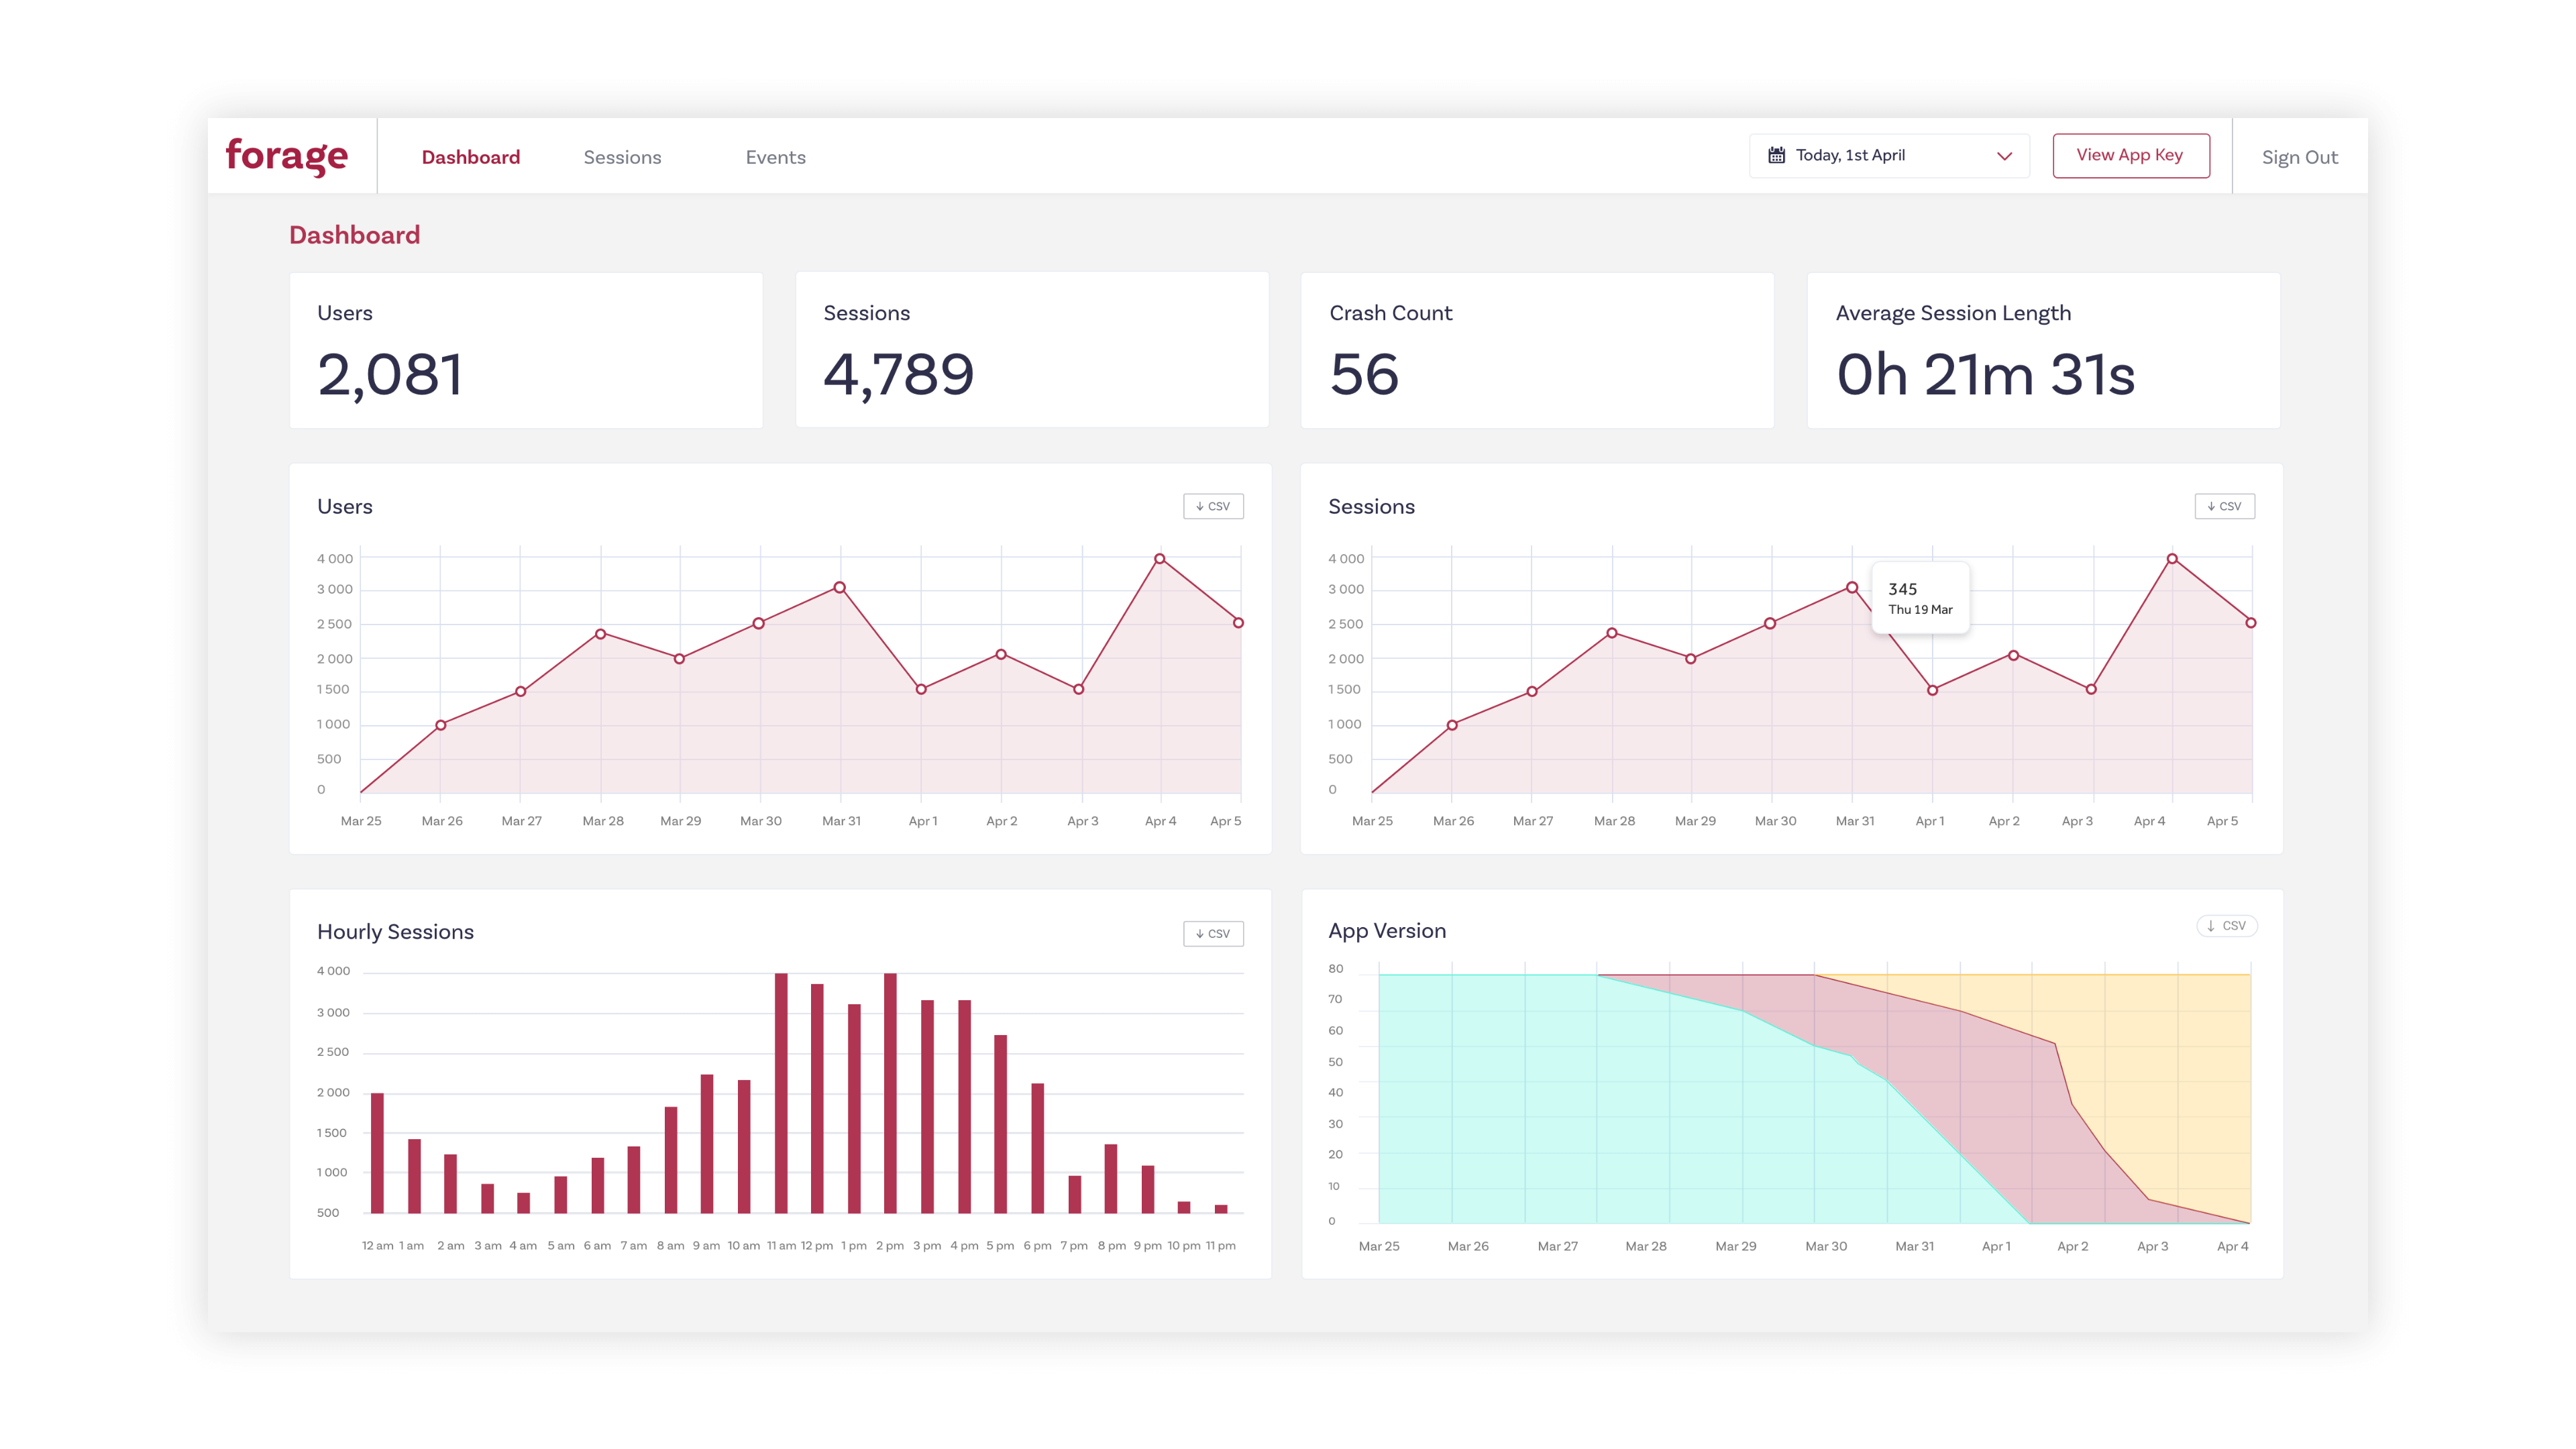Screen dimensions: 2576x1449
Task: Click the 345 Thu 19 Mar tooltip
Action: coord(1920,598)
